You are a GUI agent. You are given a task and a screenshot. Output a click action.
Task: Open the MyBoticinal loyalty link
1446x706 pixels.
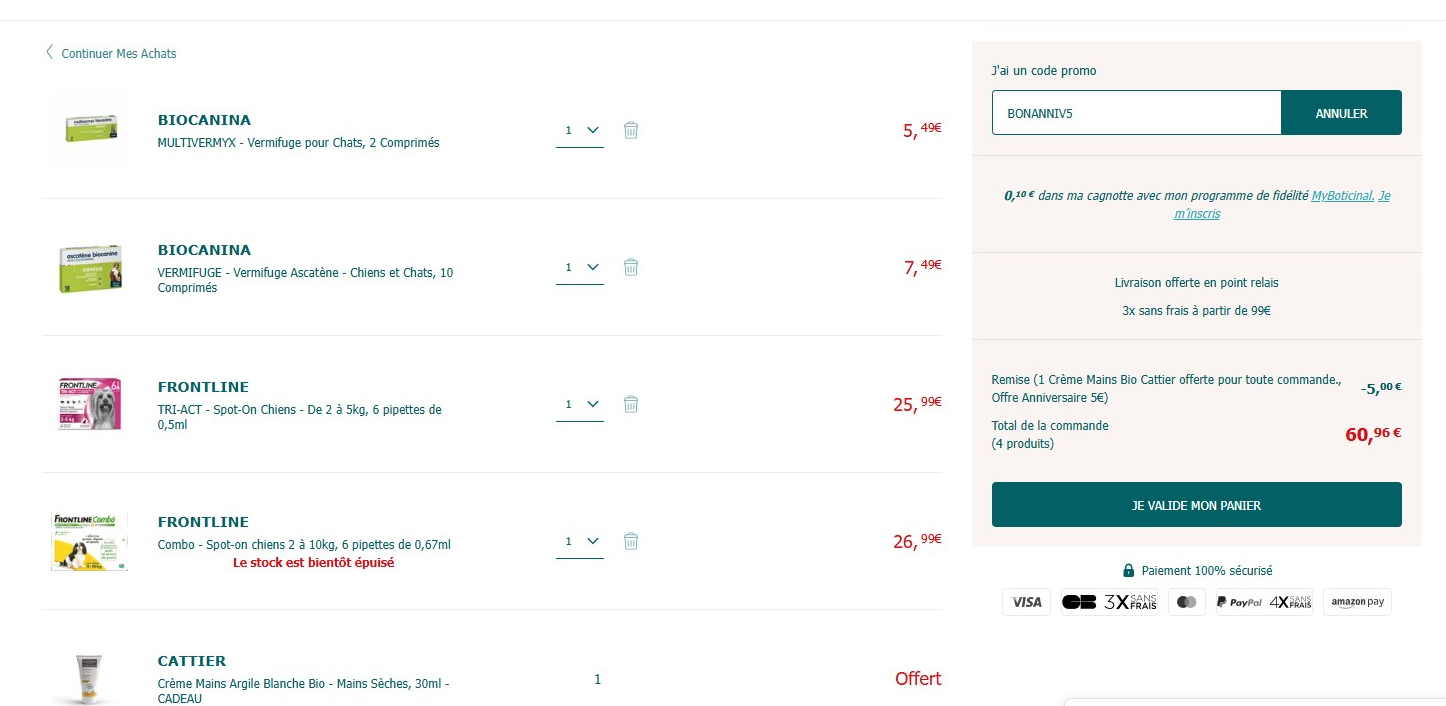click(1342, 196)
